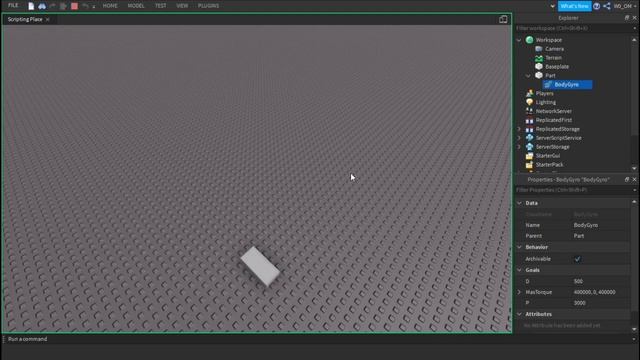The width and height of the screenshot is (640, 360).
Task: Click the ReplicatedStorage icon
Action: [x=529, y=129]
